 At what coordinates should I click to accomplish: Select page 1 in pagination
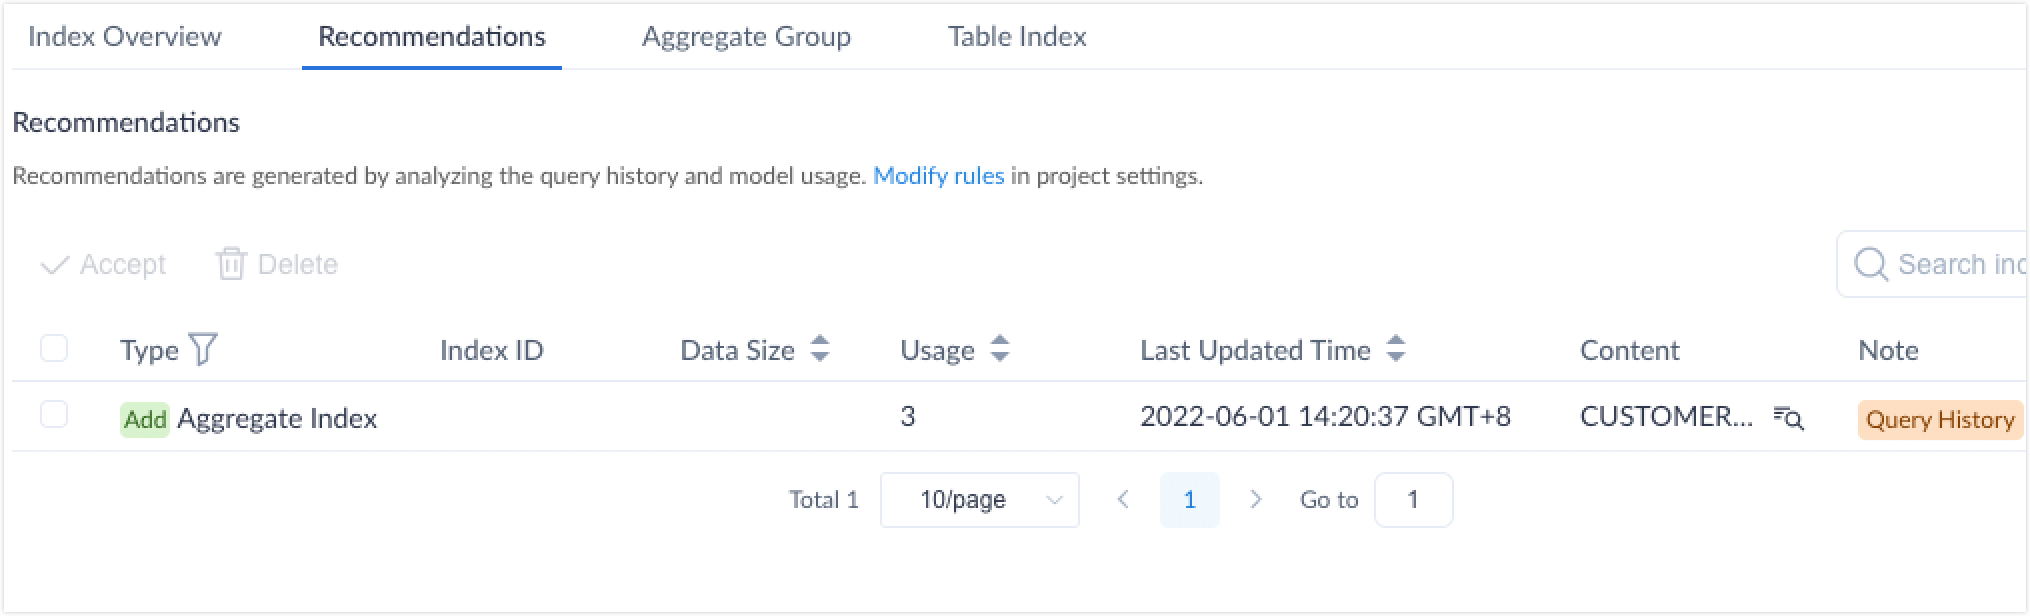pyautogui.click(x=1189, y=500)
